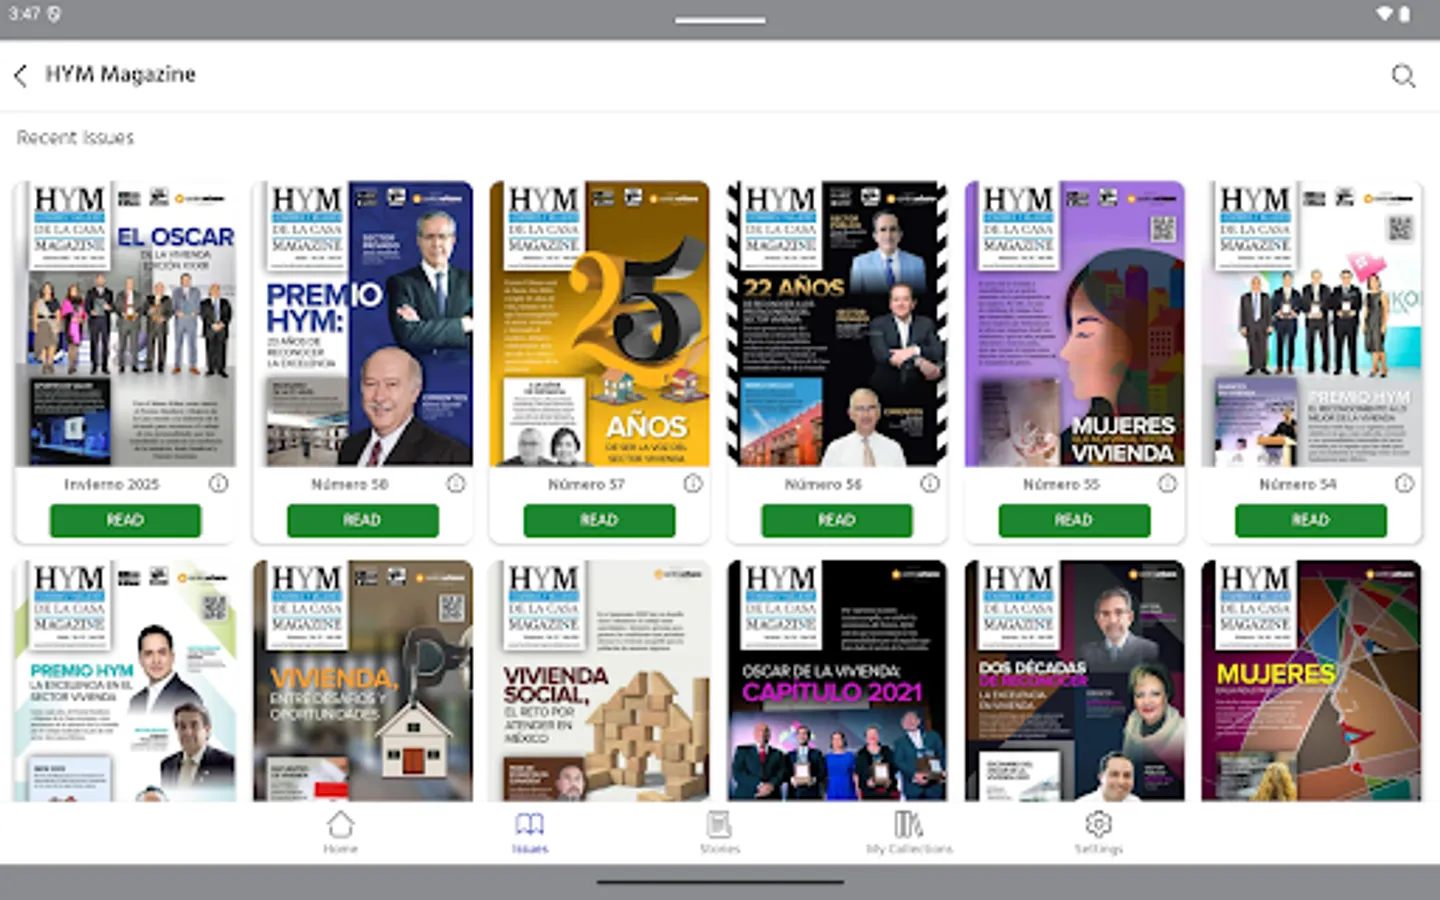Open the Settings tab

tap(1098, 832)
